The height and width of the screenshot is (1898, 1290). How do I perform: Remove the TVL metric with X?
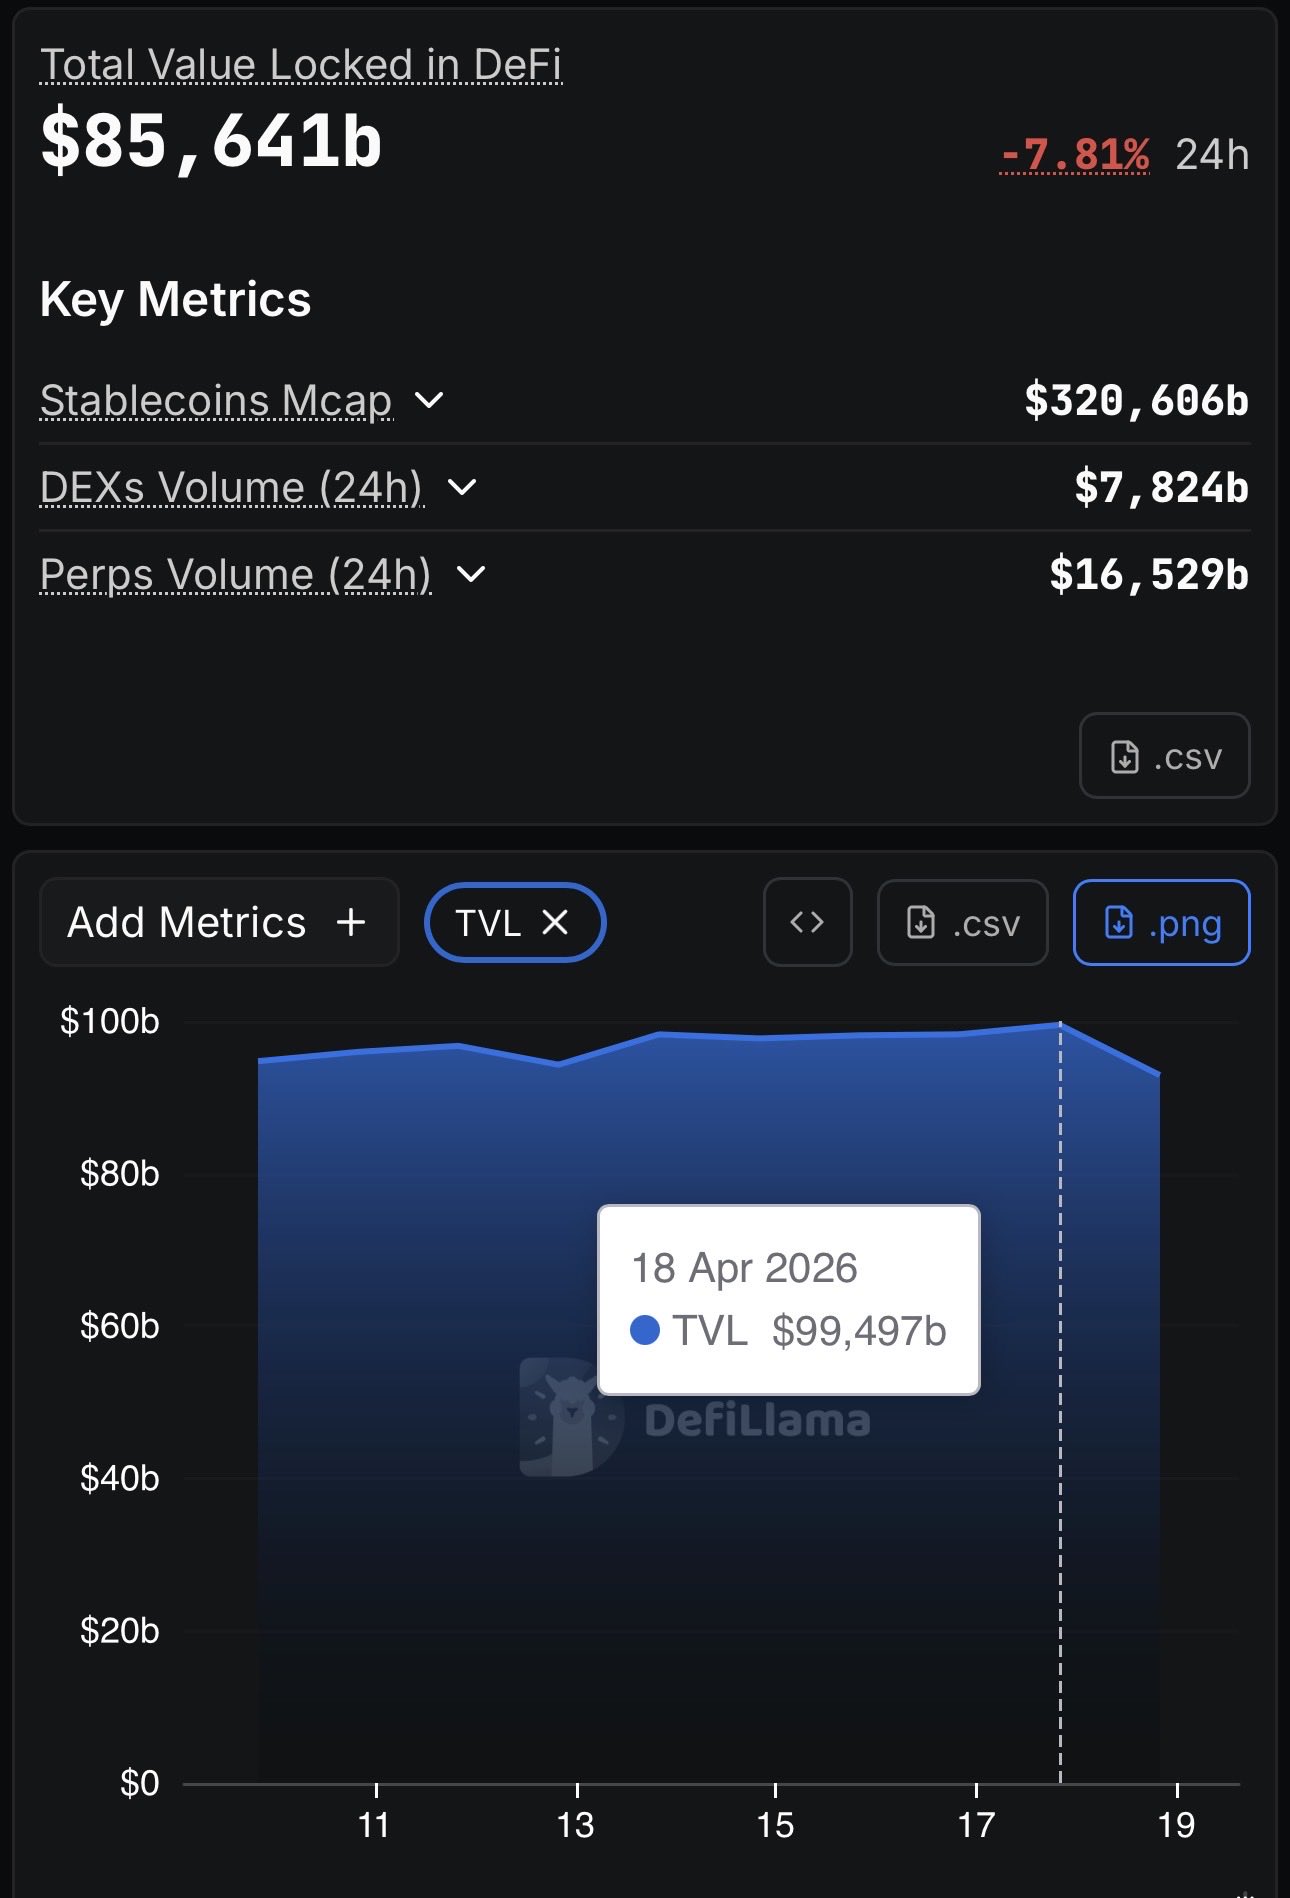point(555,922)
